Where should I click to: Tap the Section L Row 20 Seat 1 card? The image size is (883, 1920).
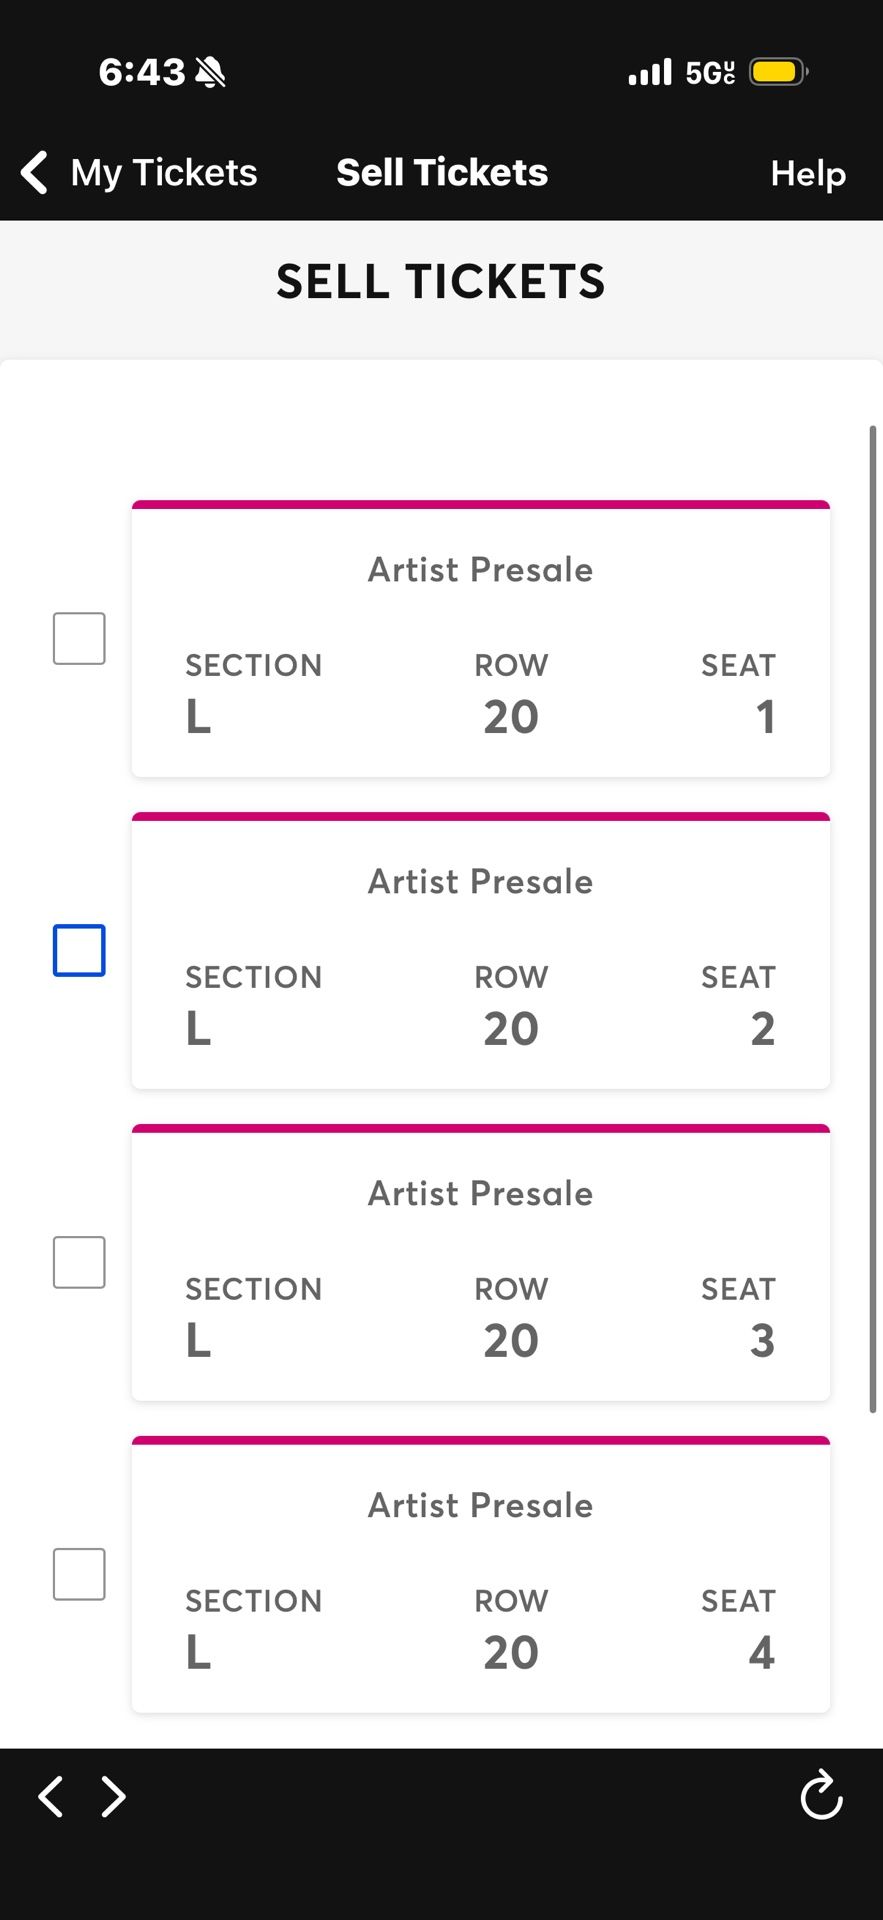point(481,640)
